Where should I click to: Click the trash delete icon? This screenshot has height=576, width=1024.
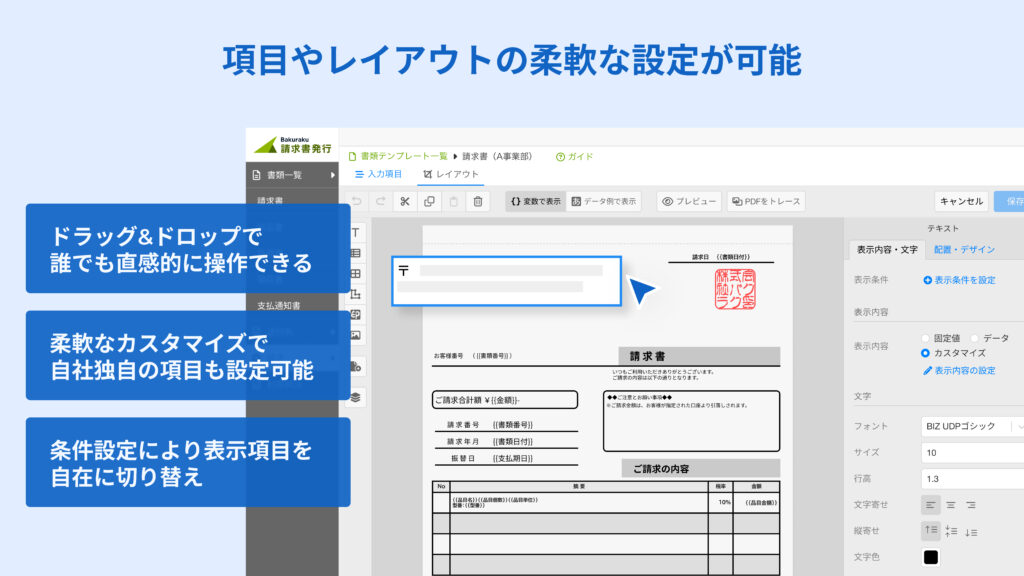(x=478, y=201)
